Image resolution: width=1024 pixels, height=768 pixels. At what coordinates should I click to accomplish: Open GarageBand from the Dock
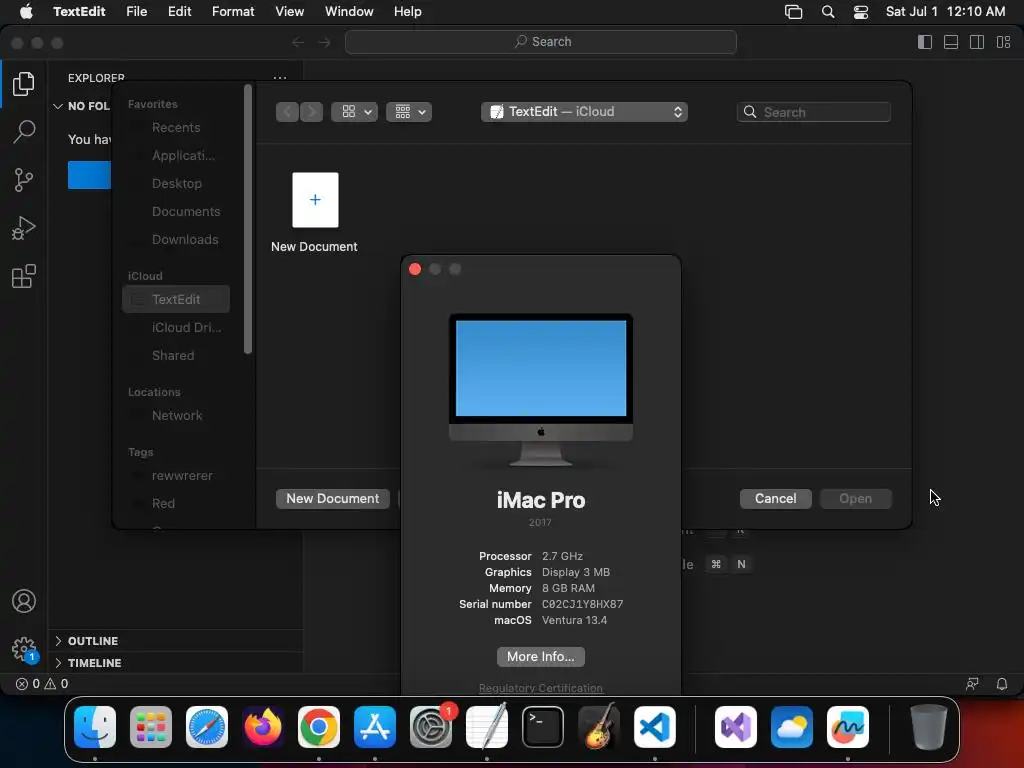point(599,727)
